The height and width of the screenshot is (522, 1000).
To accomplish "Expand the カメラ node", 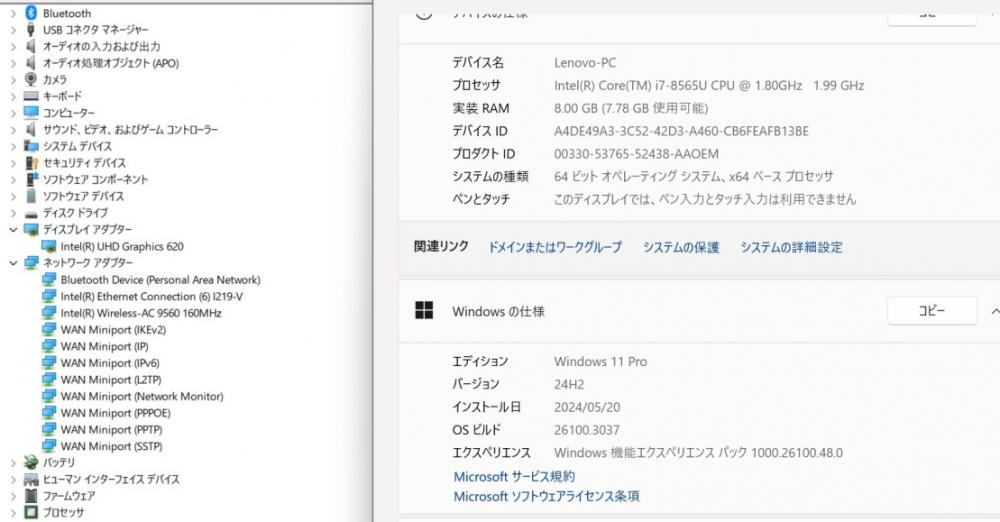I will [x=13, y=80].
